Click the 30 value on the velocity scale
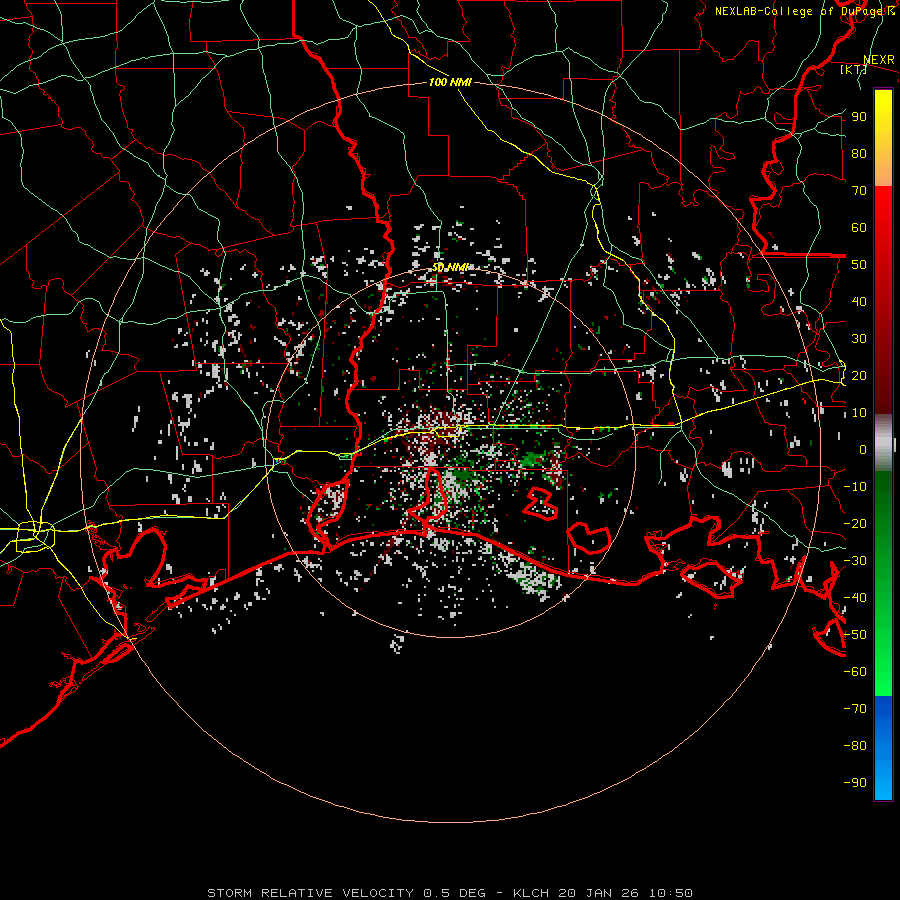 (x=859, y=339)
